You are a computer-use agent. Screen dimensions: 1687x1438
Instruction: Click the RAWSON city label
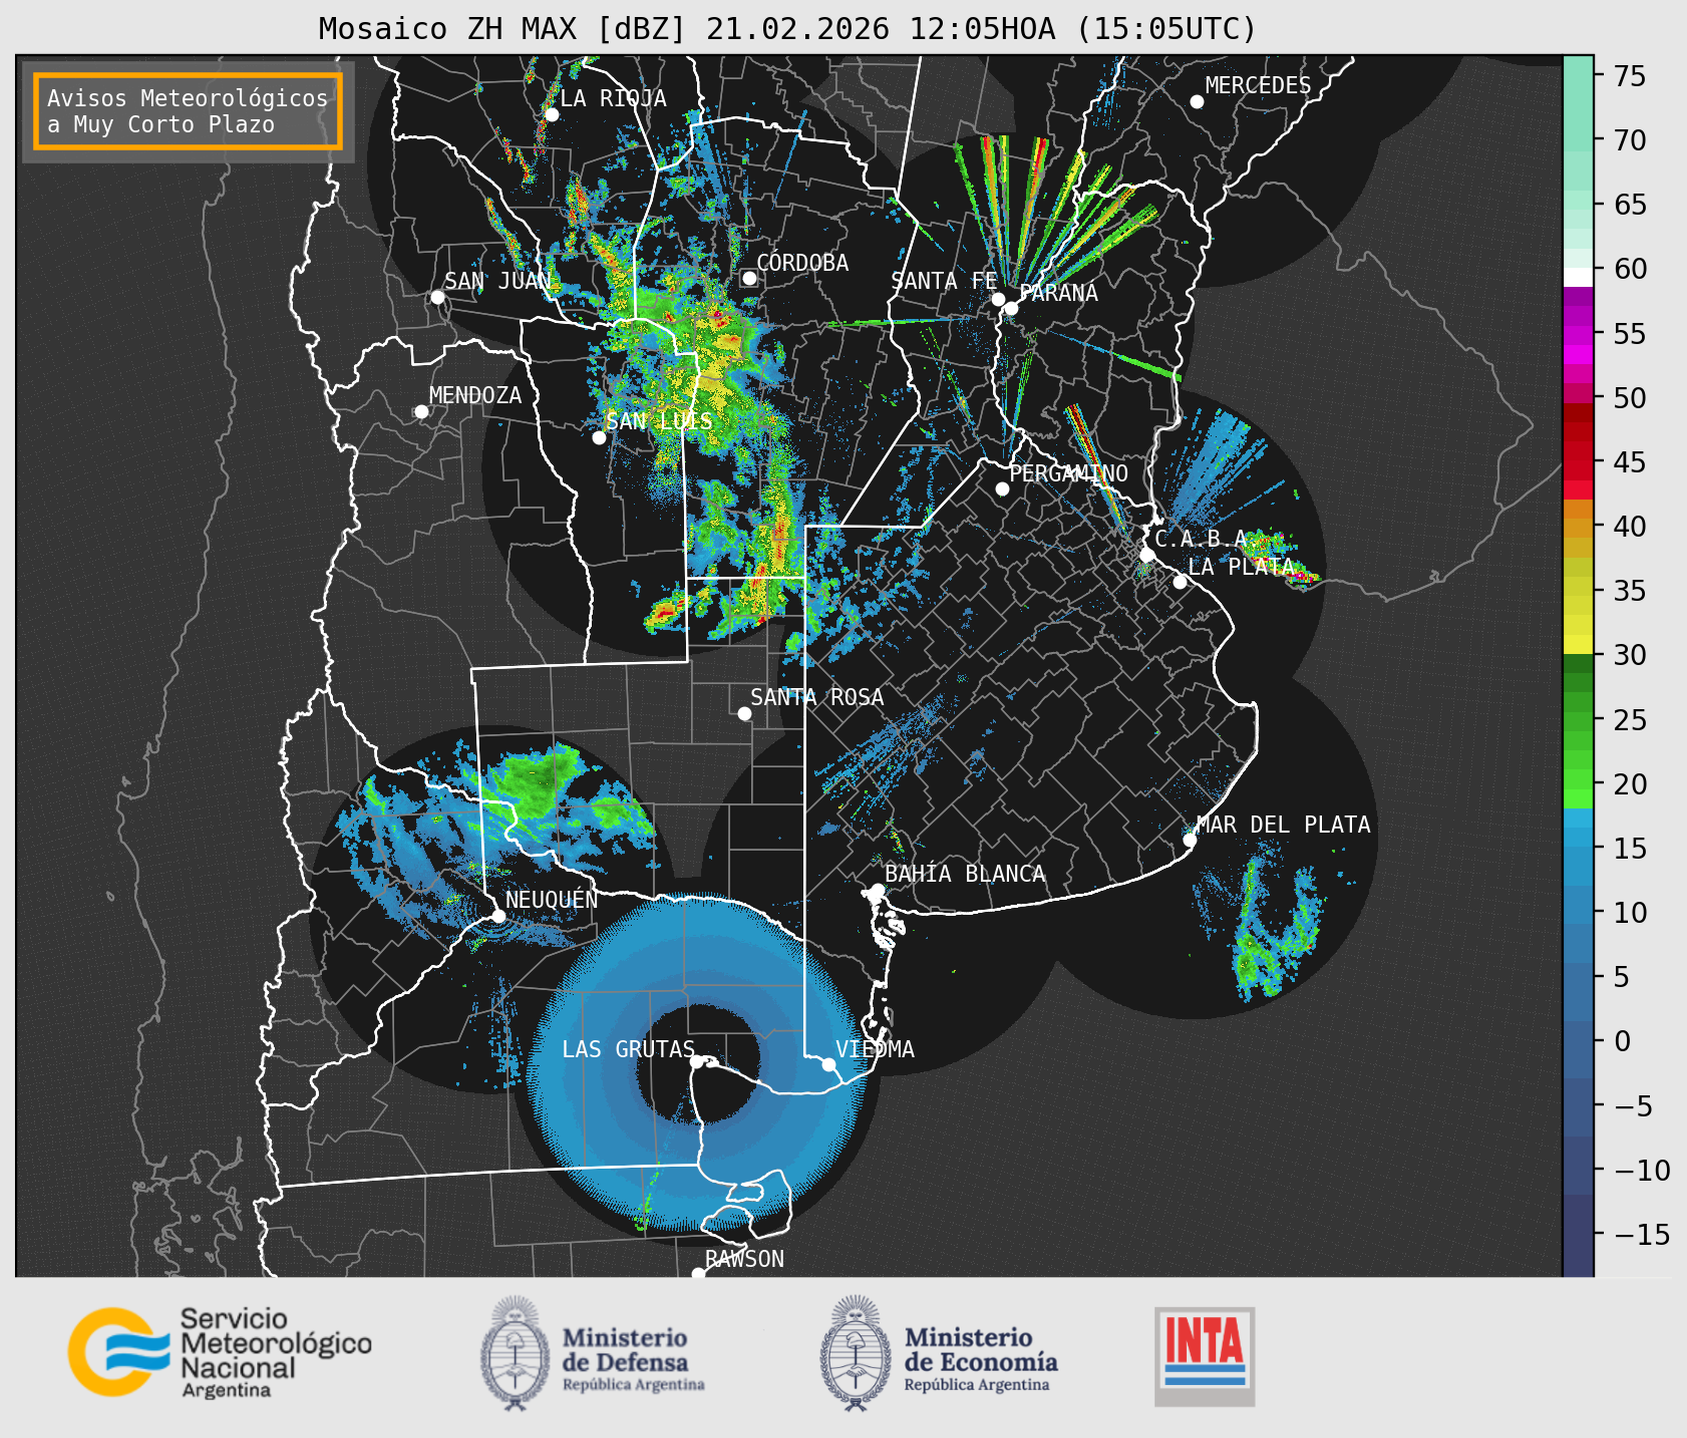(744, 1259)
